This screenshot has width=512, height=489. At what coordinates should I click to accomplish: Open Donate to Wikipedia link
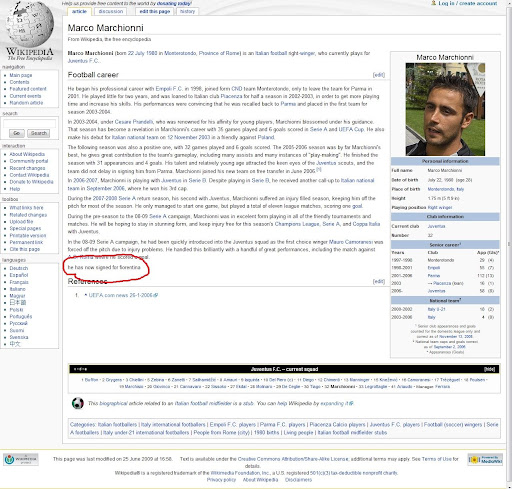pyautogui.click(x=31, y=182)
